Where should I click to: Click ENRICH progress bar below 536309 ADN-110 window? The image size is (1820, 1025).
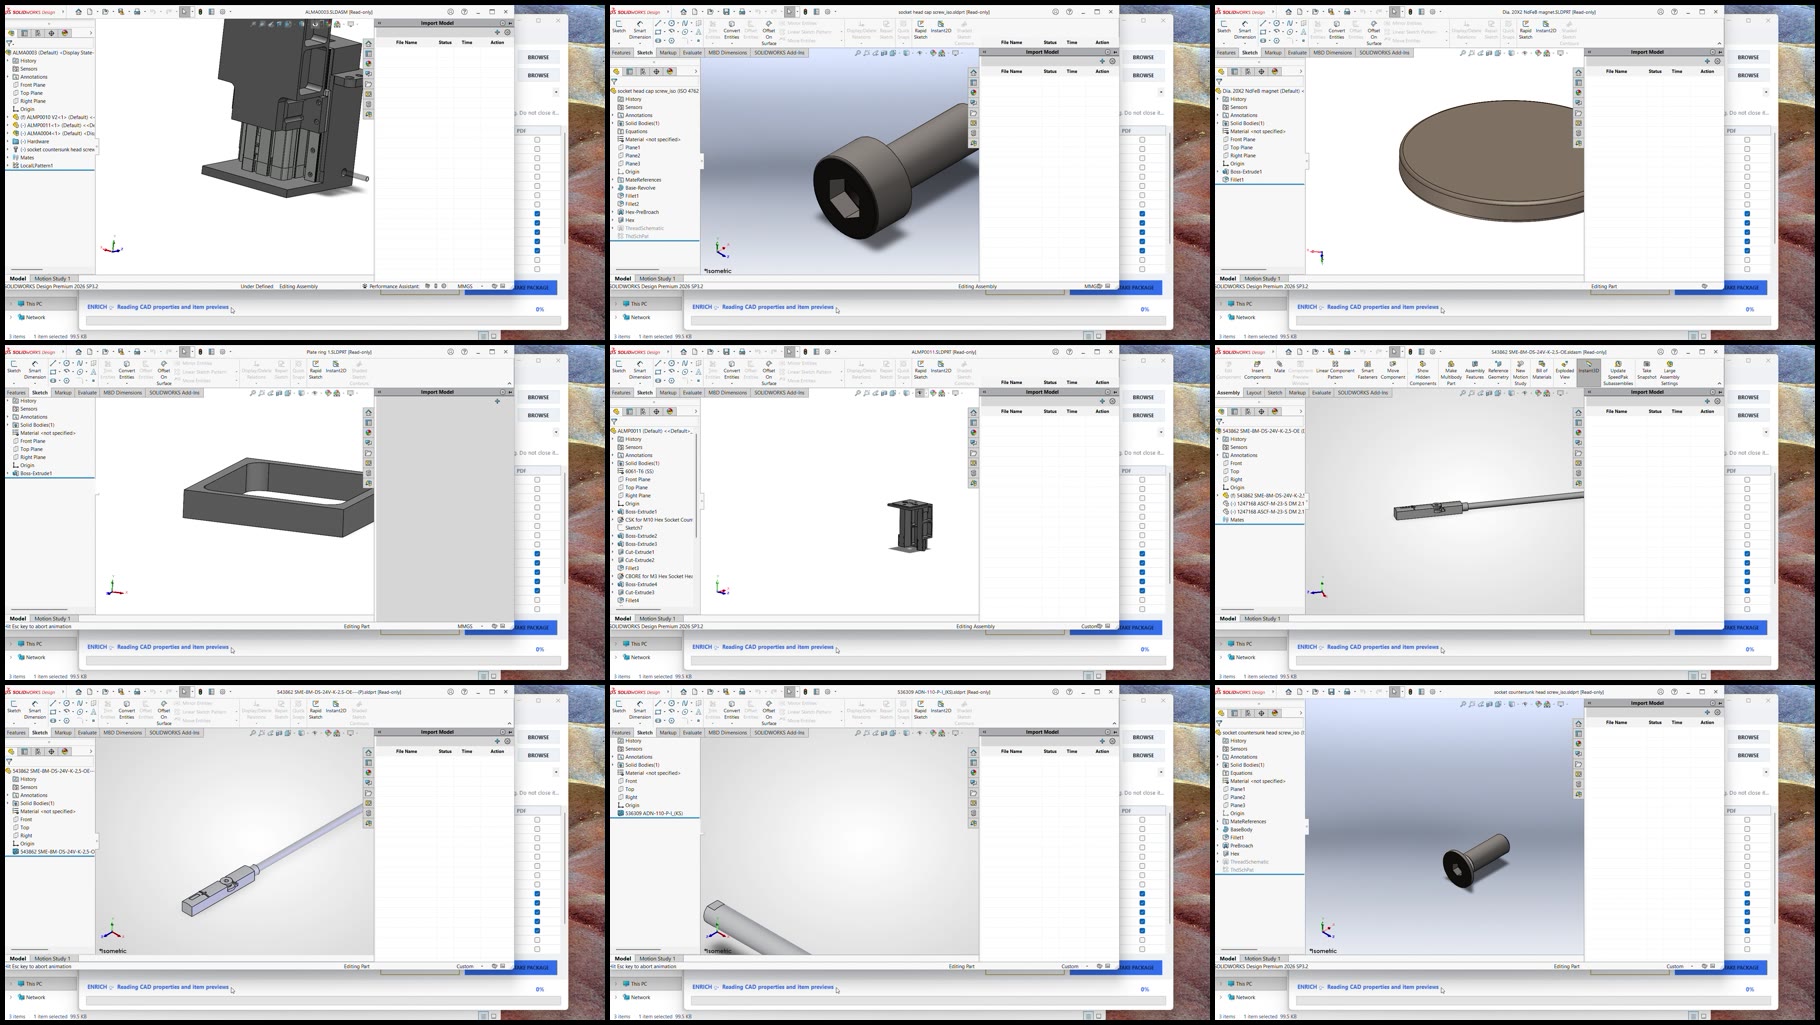(x=927, y=1001)
